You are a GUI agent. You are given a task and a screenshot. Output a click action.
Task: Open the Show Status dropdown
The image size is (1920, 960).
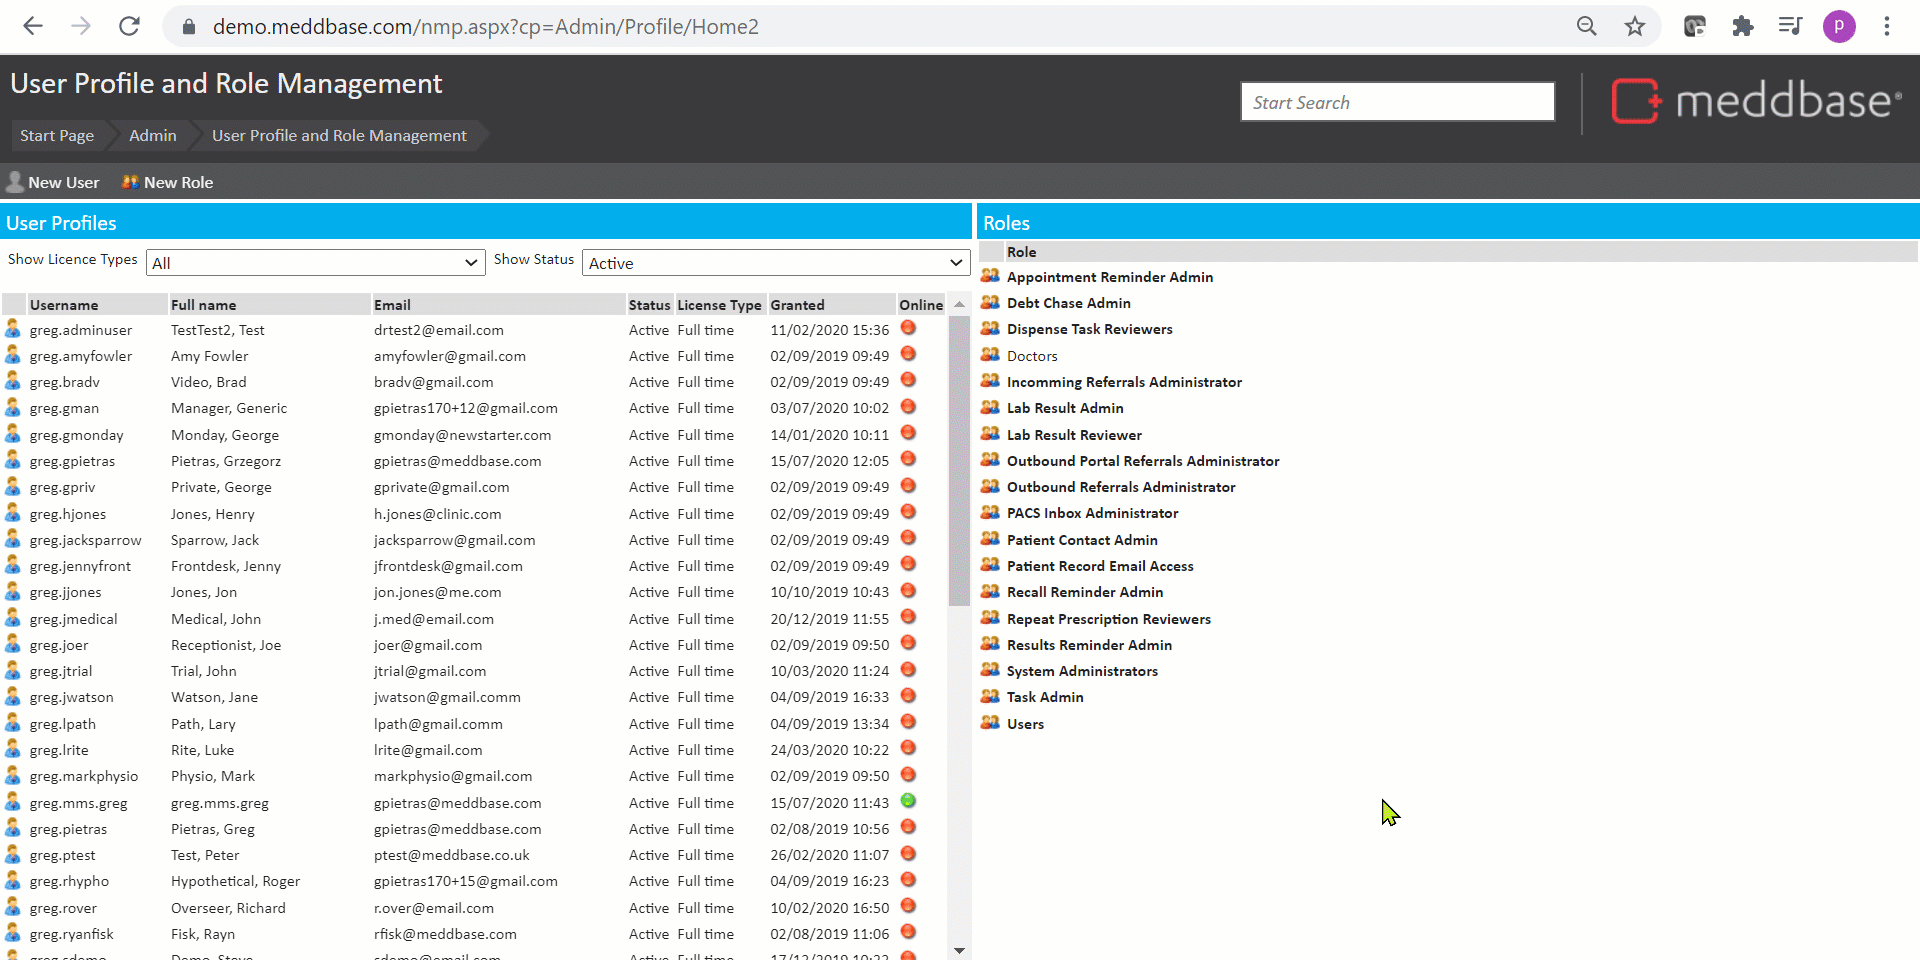coord(775,263)
